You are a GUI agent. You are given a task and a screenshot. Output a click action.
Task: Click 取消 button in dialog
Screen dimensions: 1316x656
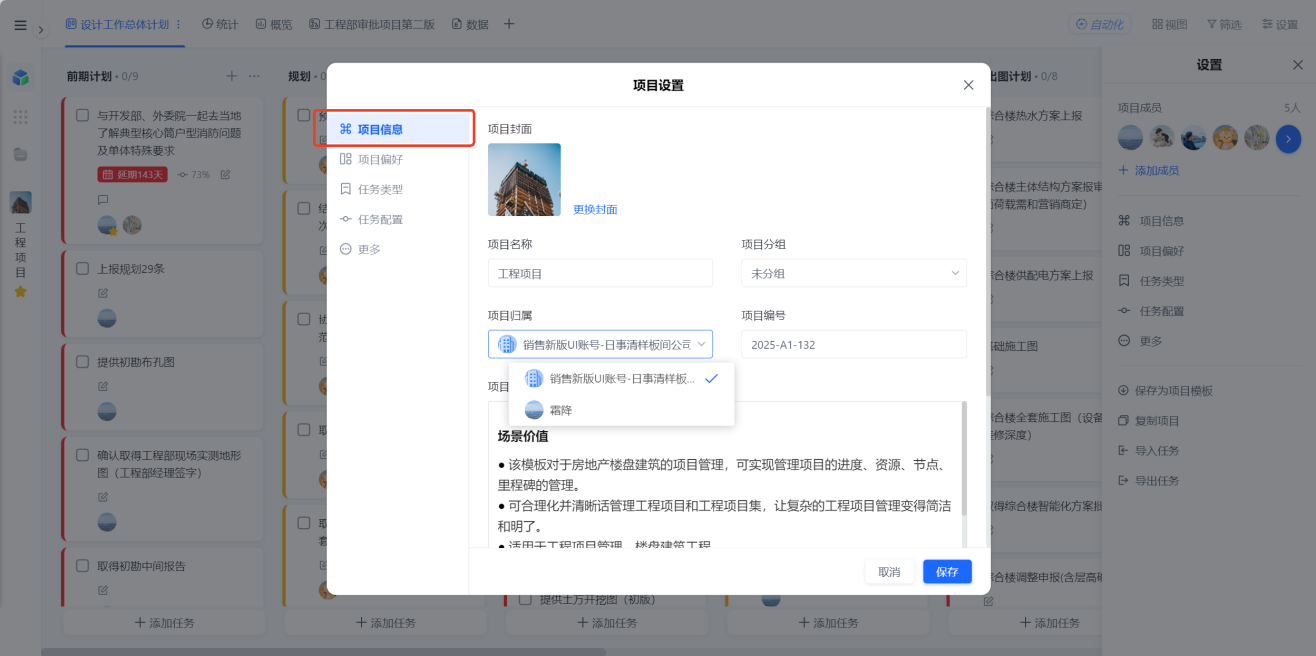[x=889, y=572]
